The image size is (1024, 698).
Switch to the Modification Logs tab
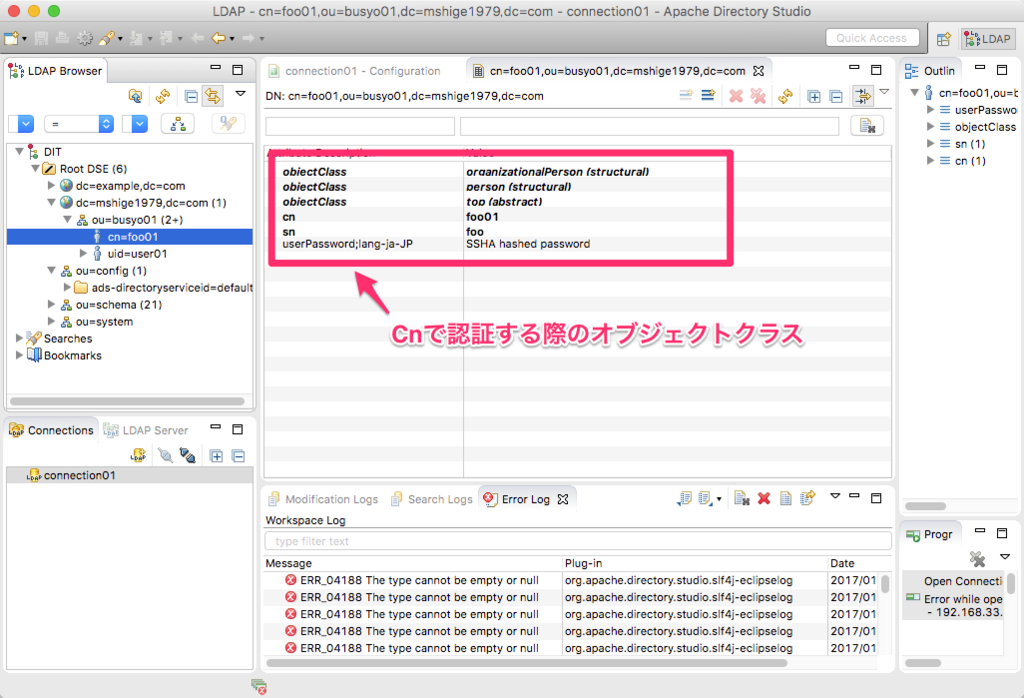323,499
